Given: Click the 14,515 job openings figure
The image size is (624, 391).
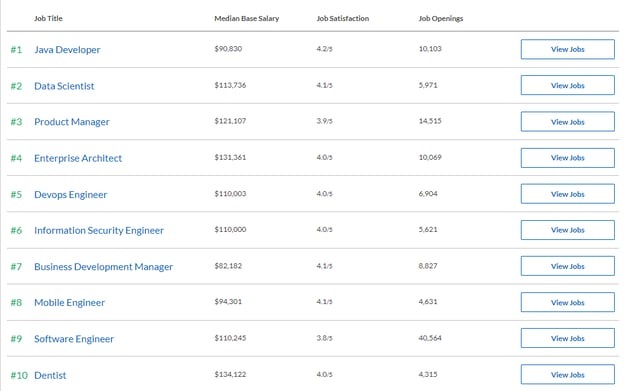Looking at the screenshot, I should [430, 121].
